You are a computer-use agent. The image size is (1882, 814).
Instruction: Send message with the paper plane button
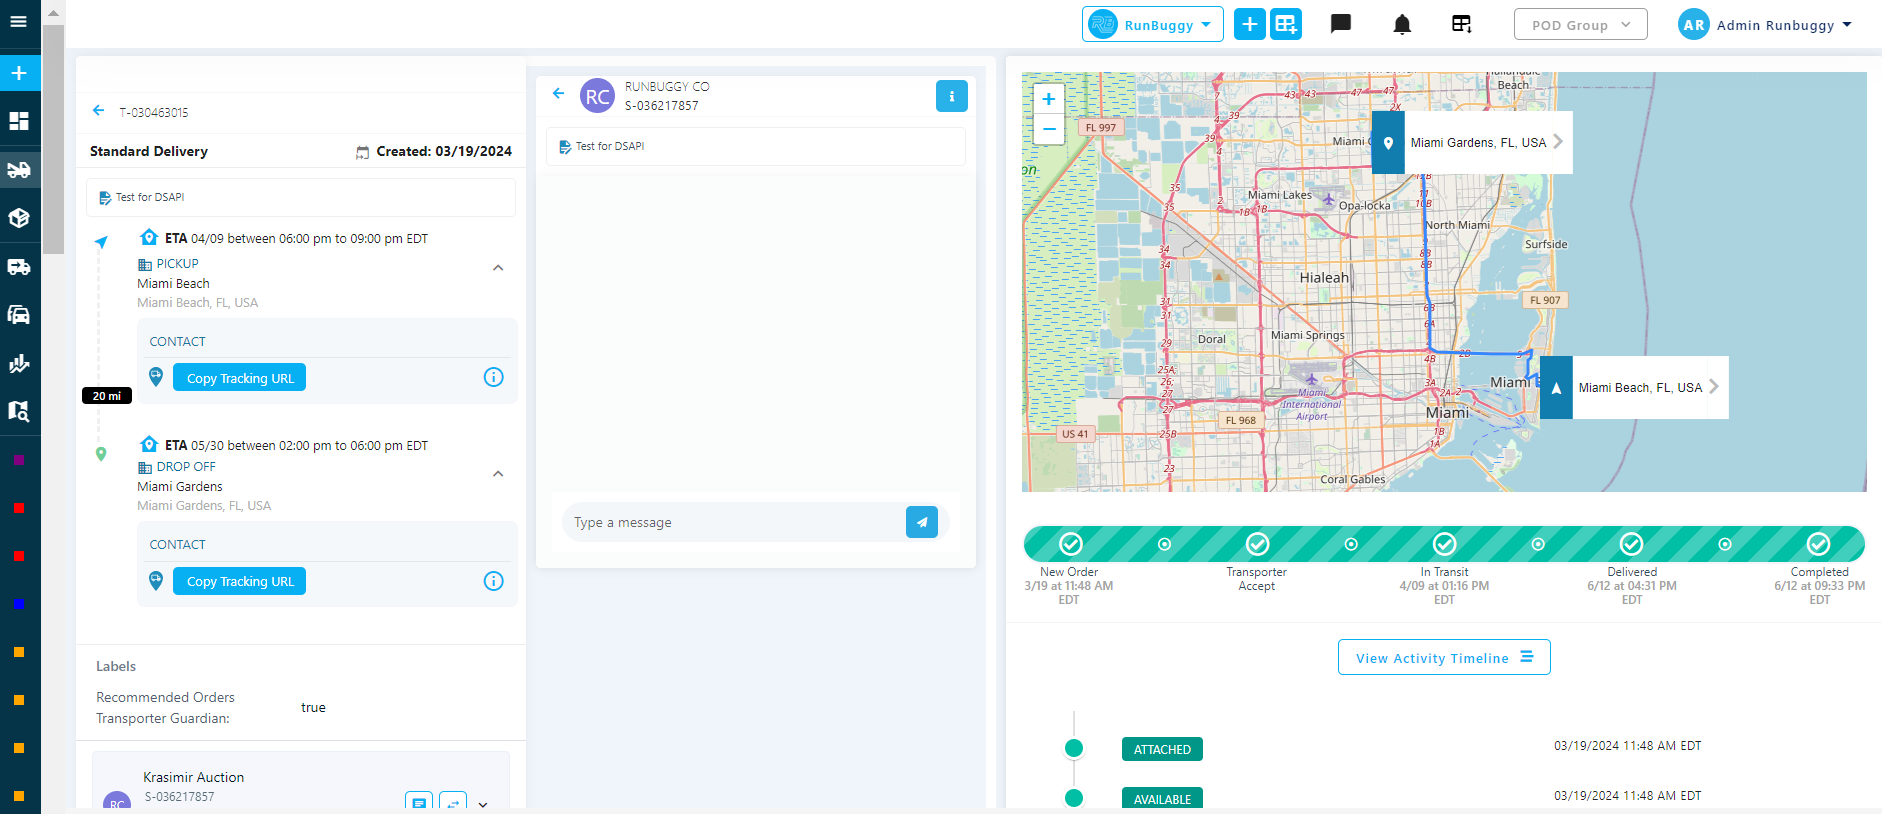[922, 522]
